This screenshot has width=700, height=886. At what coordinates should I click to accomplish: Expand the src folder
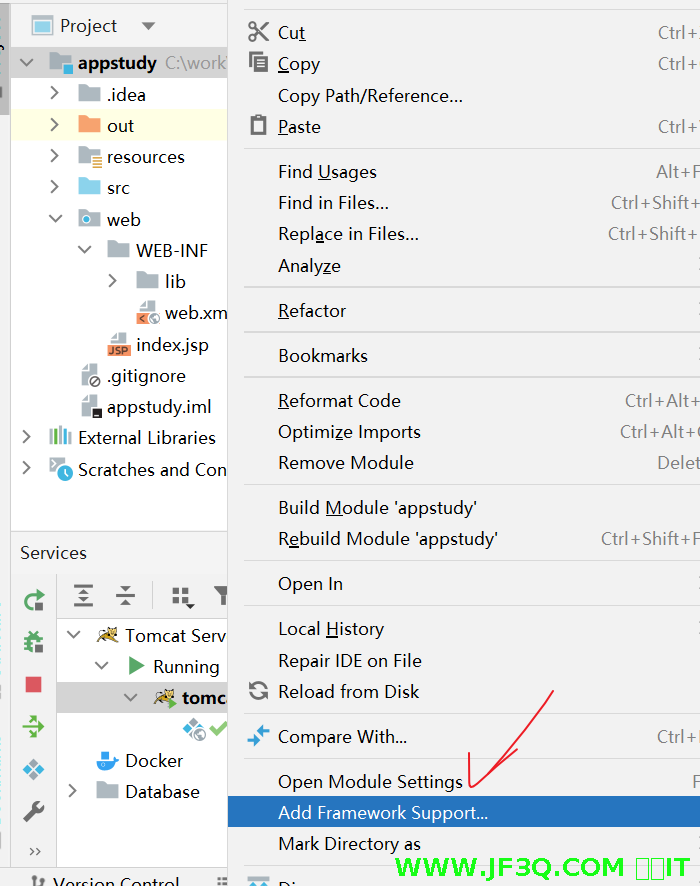[56, 188]
